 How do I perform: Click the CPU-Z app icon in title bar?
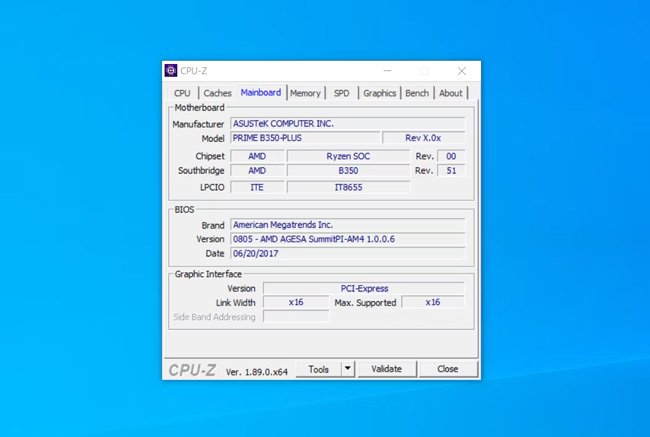coord(171,70)
